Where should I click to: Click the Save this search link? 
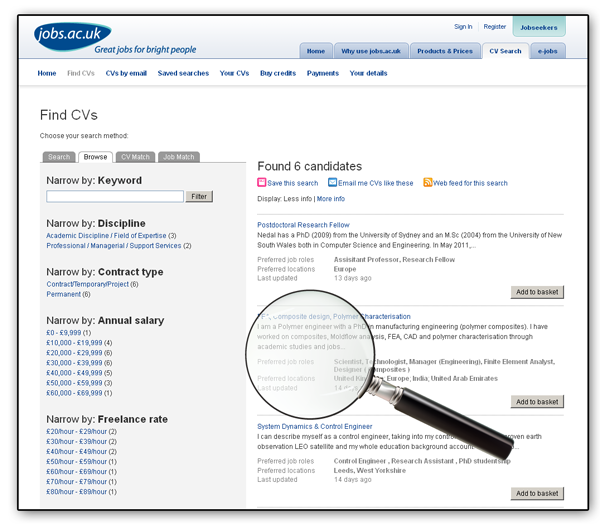coord(293,183)
